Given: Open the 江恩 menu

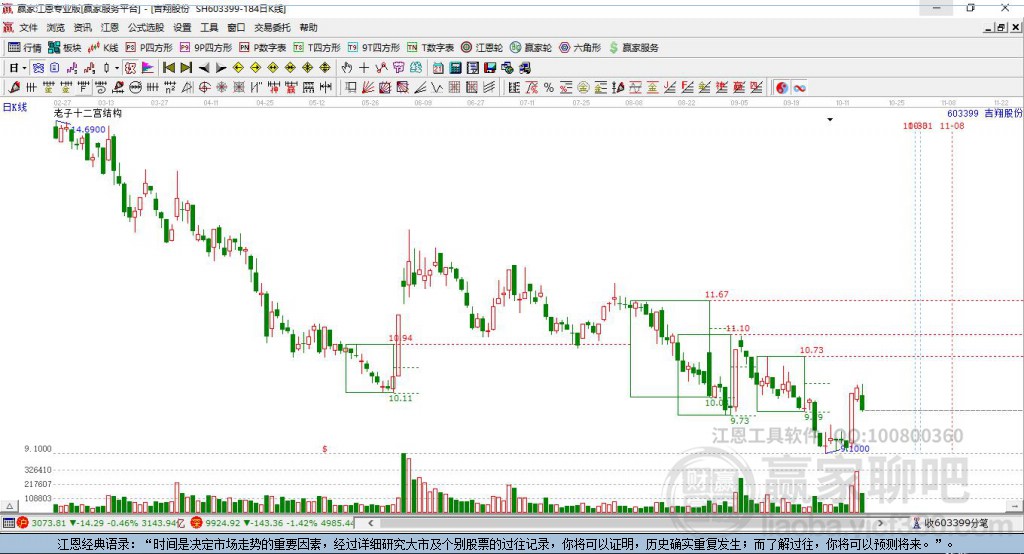Looking at the screenshot, I should (x=110, y=27).
